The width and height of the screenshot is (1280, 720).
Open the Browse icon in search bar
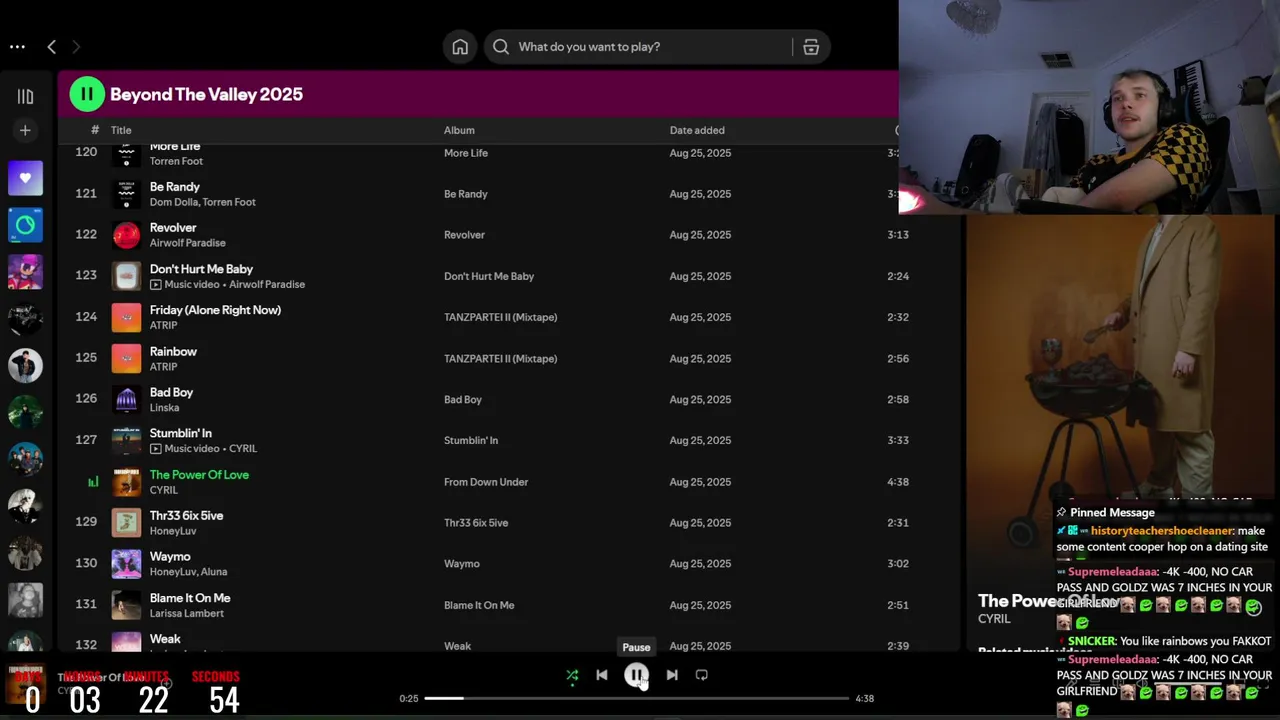click(x=811, y=47)
